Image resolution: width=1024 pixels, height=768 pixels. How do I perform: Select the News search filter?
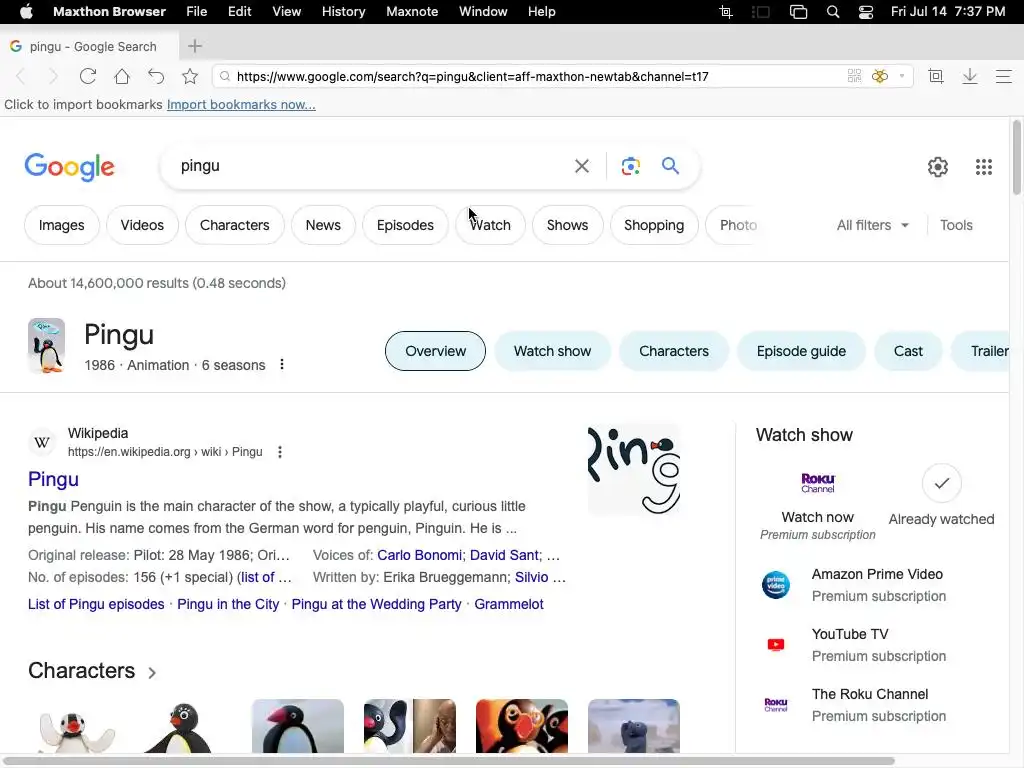pos(323,225)
